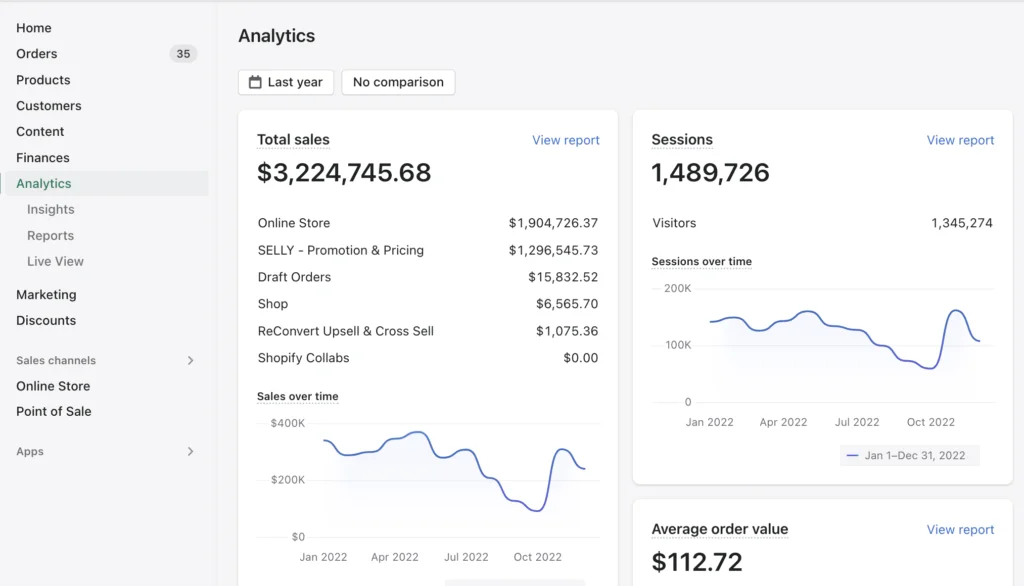1024x586 pixels.
Task: Open the Online Store sales channel
Action: (54, 386)
